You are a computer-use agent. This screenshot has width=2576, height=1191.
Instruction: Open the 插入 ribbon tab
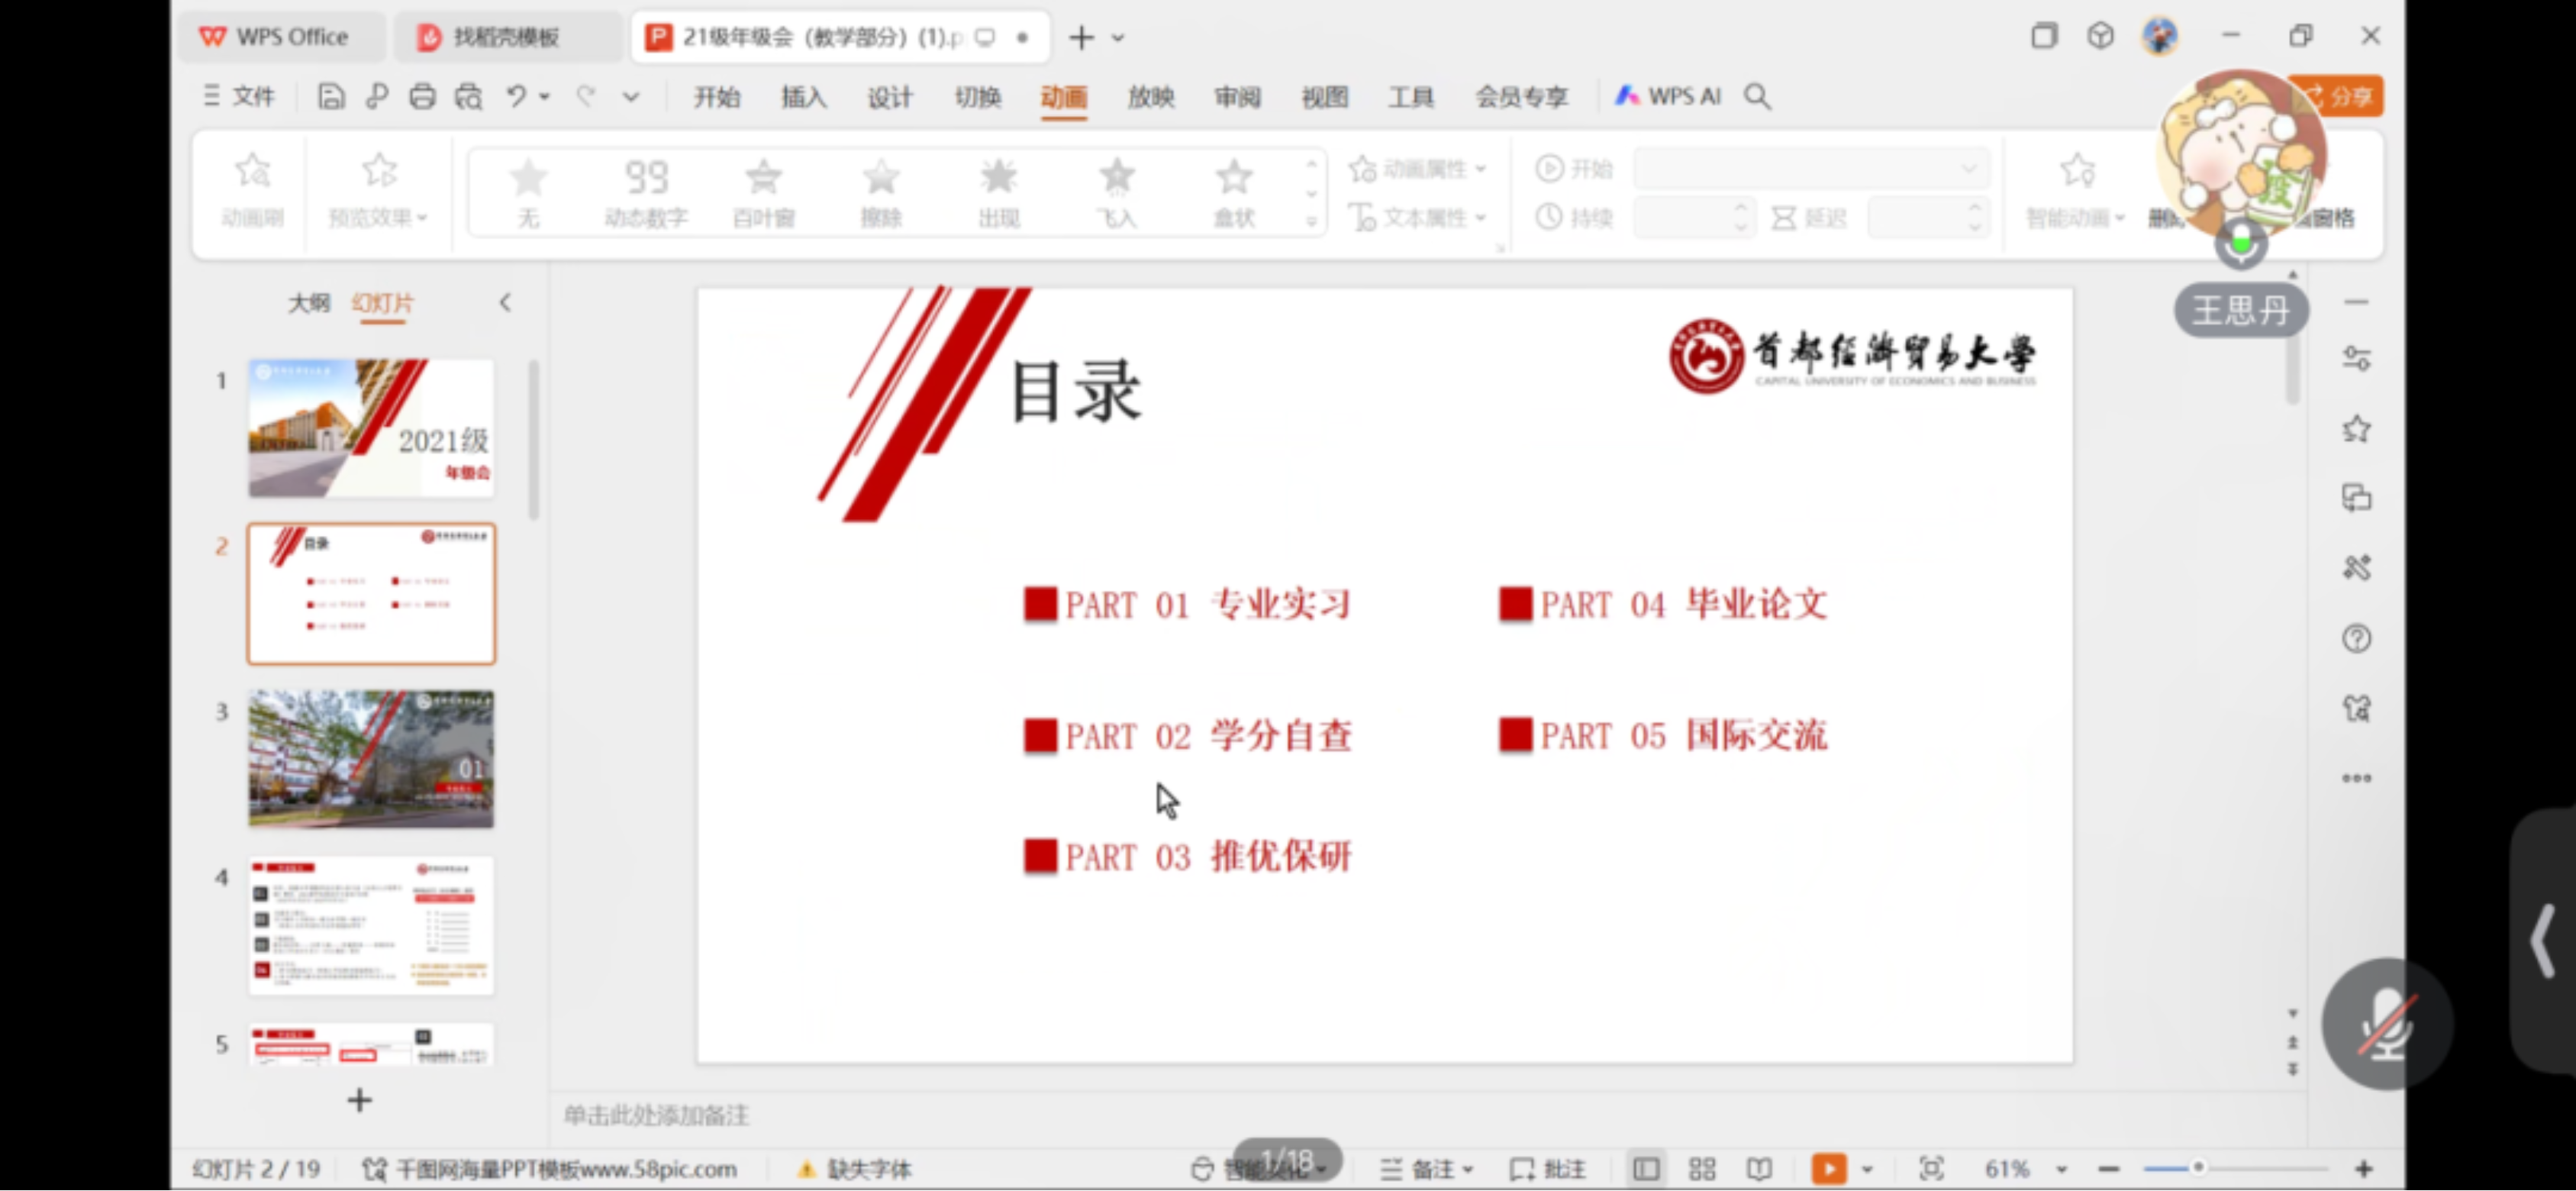(x=803, y=97)
